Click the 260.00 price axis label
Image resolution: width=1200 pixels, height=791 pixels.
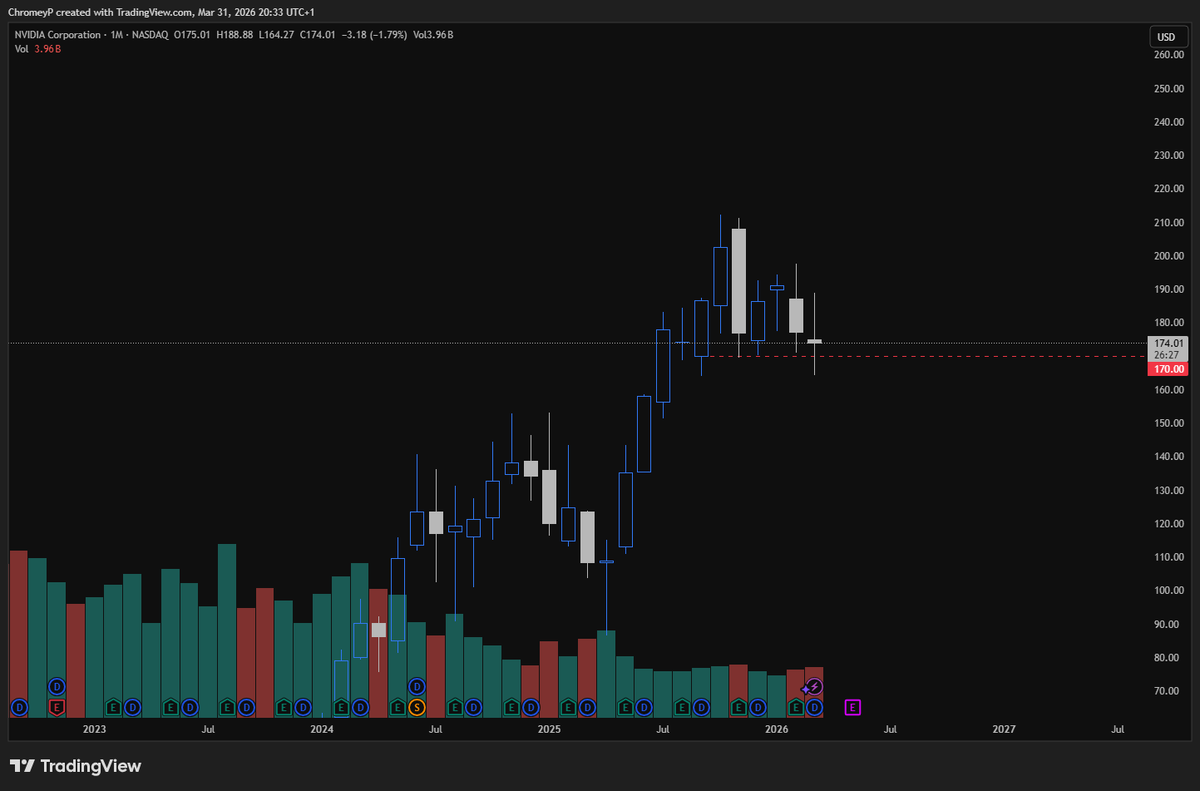click(1169, 55)
